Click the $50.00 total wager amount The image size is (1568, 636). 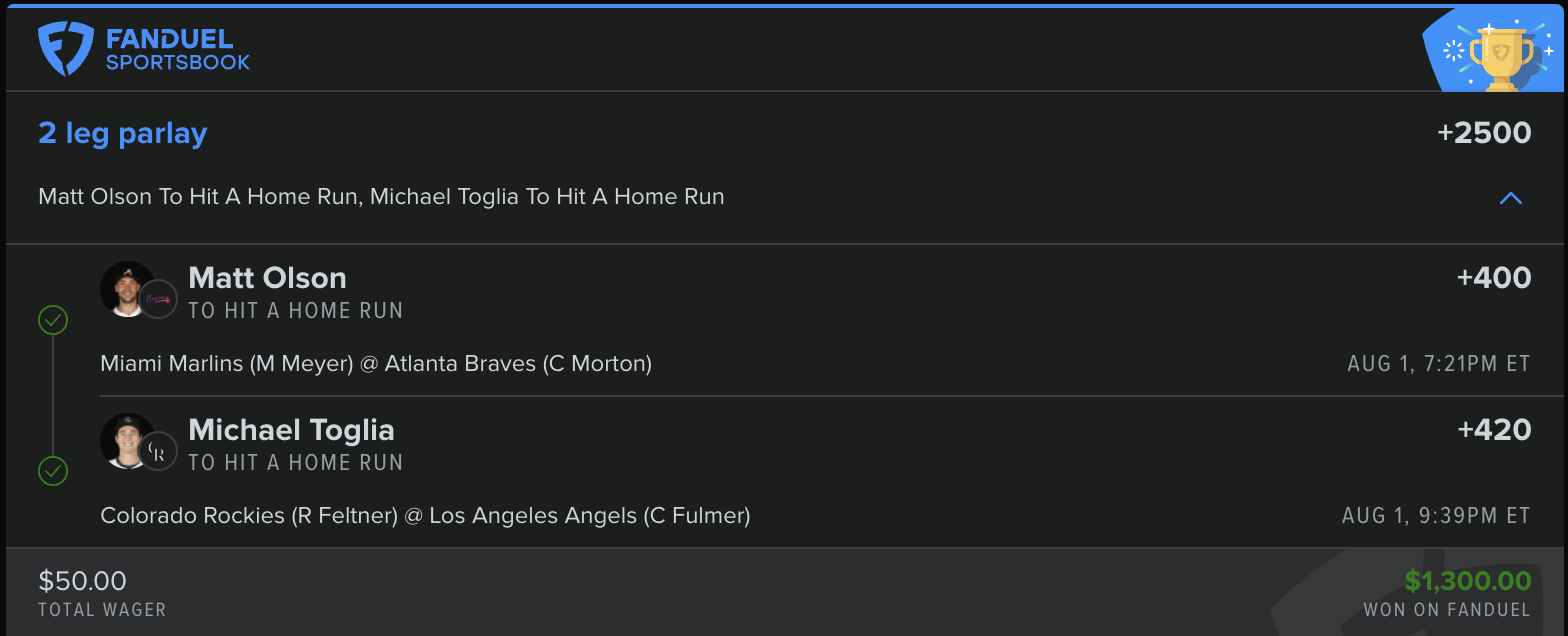point(82,581)
